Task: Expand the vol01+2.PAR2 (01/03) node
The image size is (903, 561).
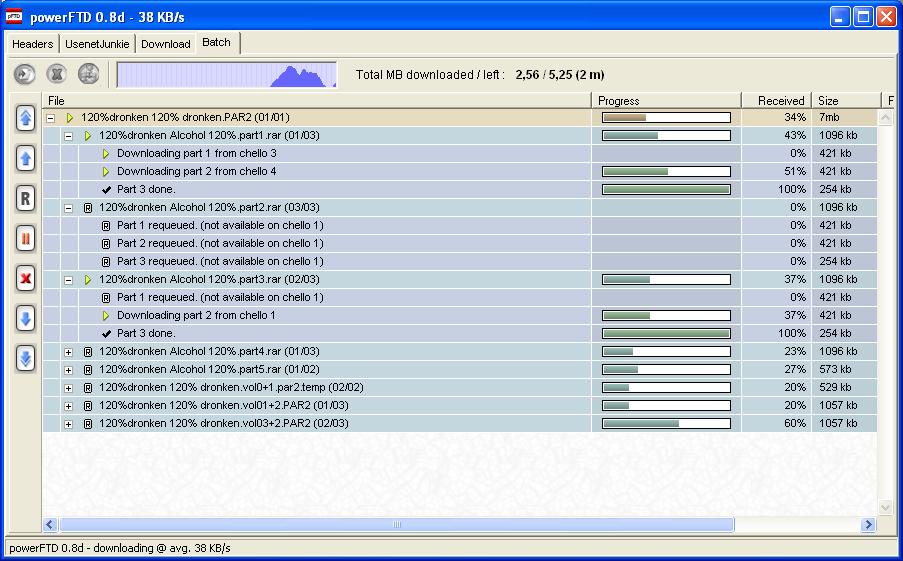Action: point(69,407)
